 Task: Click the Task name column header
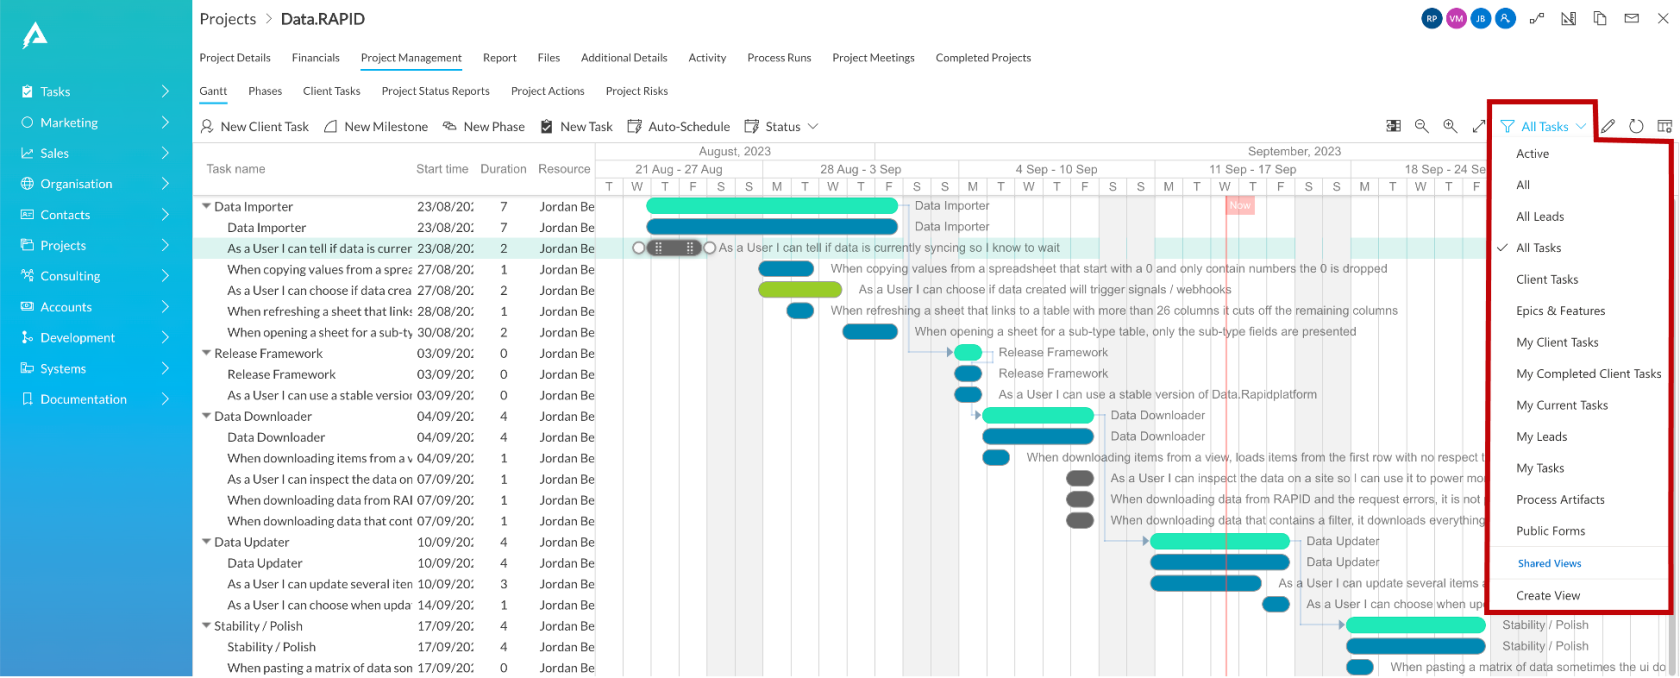click(236, 169)
